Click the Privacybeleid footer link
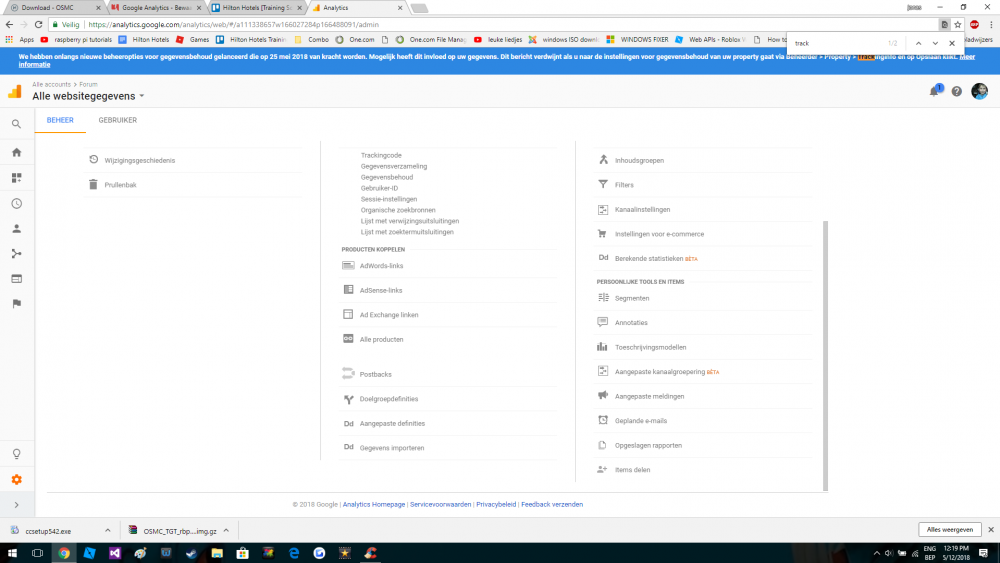The height and width of the screenshot is (563, 1000). coord(496,504)
